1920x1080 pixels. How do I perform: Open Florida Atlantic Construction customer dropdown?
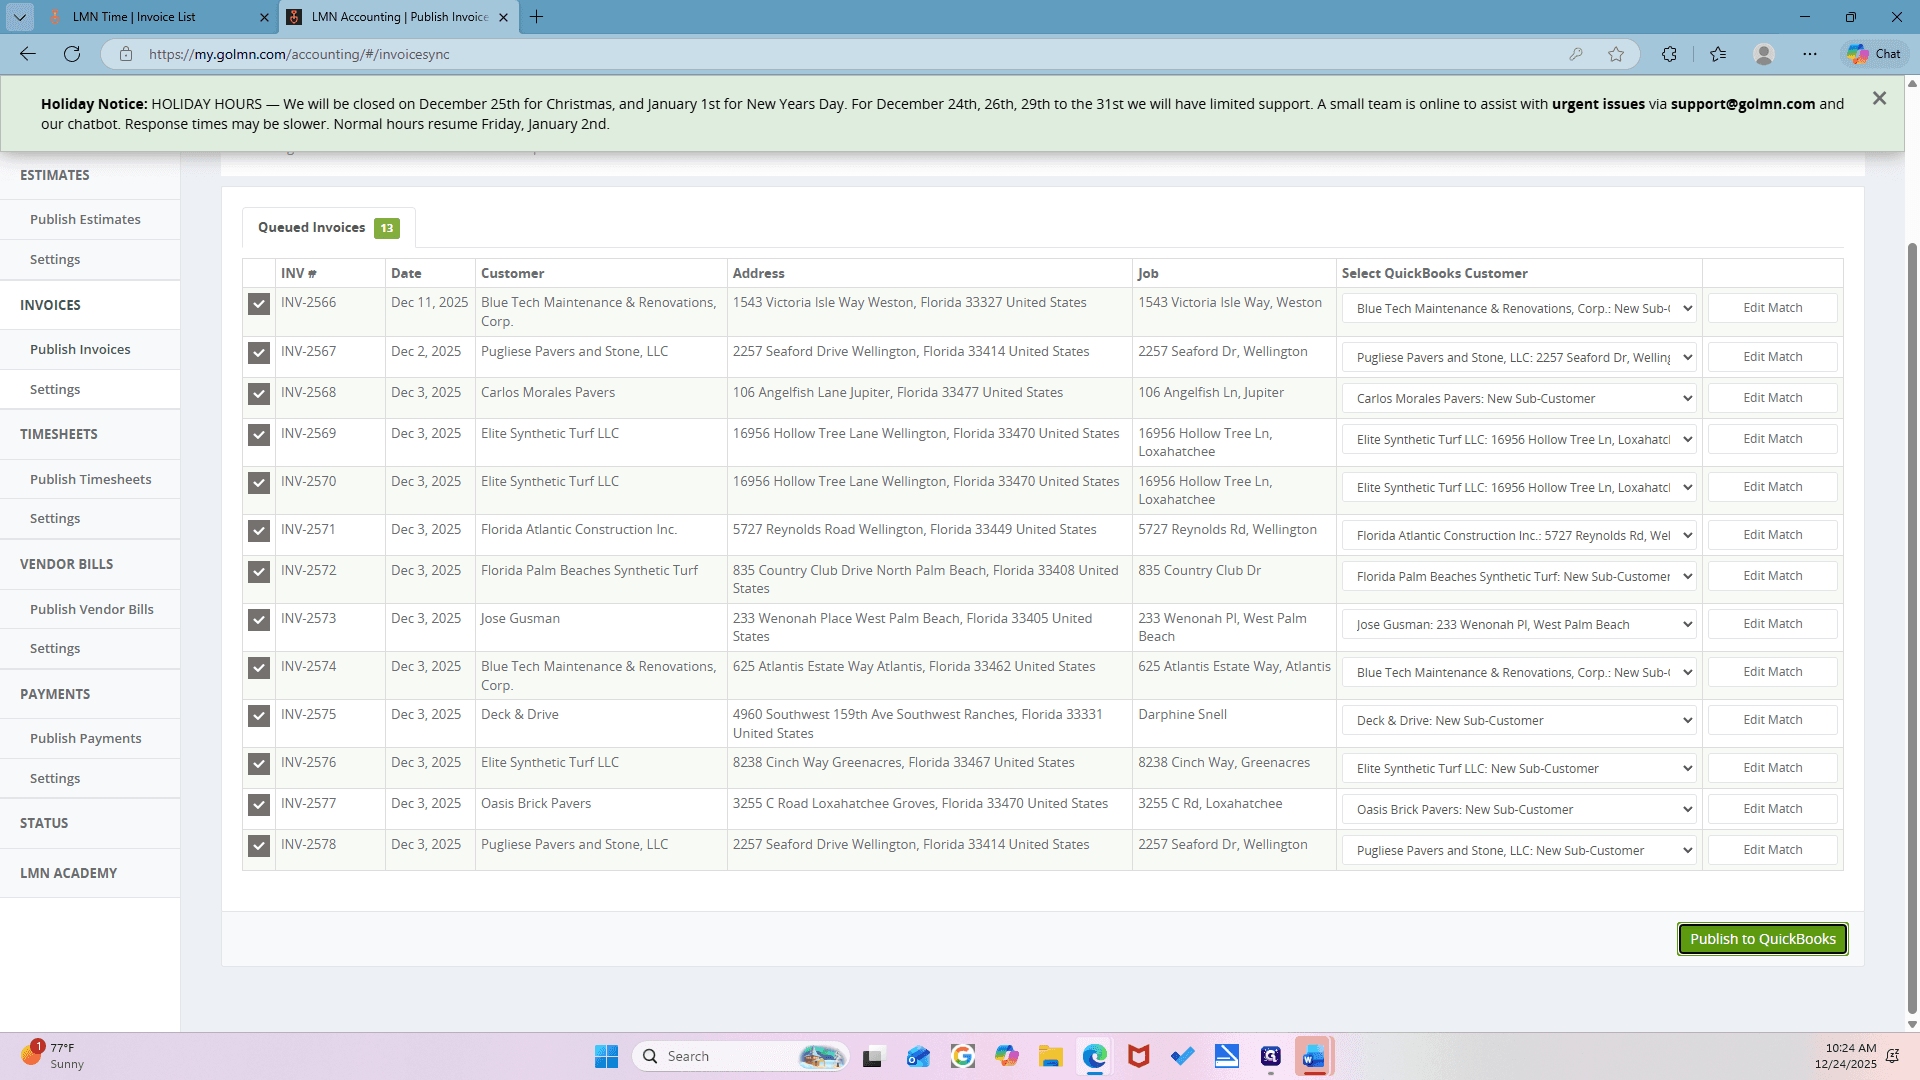click(x=1519, y=535)
